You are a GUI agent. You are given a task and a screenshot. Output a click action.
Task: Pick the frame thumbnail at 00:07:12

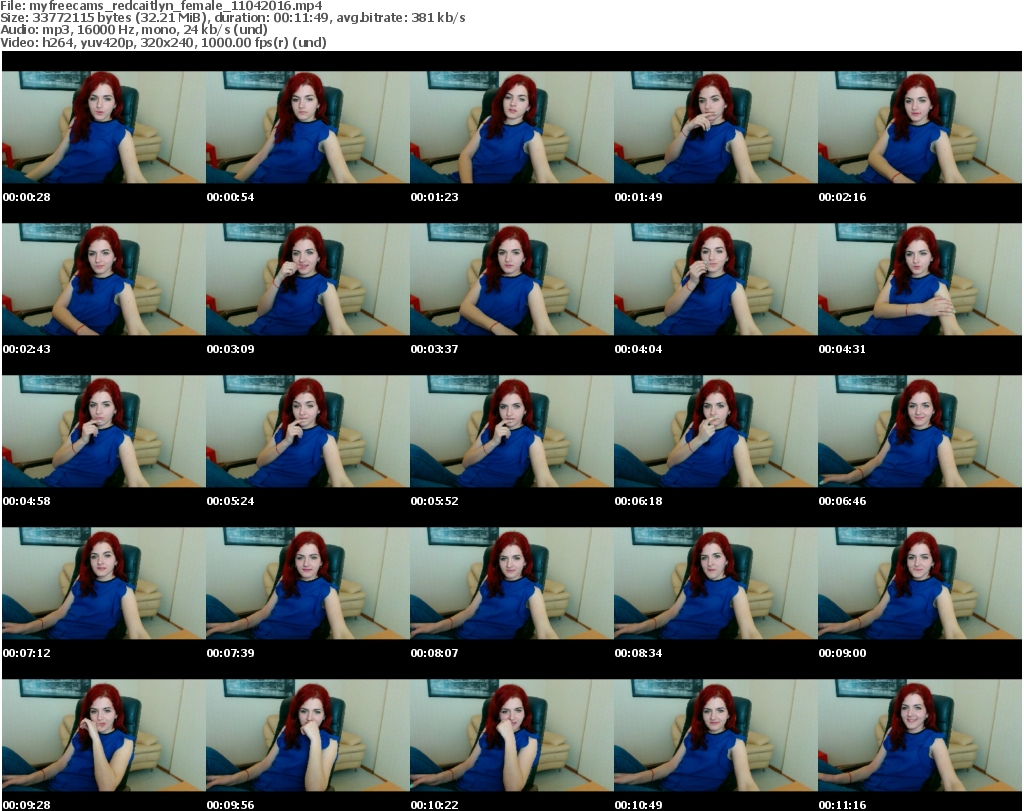[x=104, y=583]
